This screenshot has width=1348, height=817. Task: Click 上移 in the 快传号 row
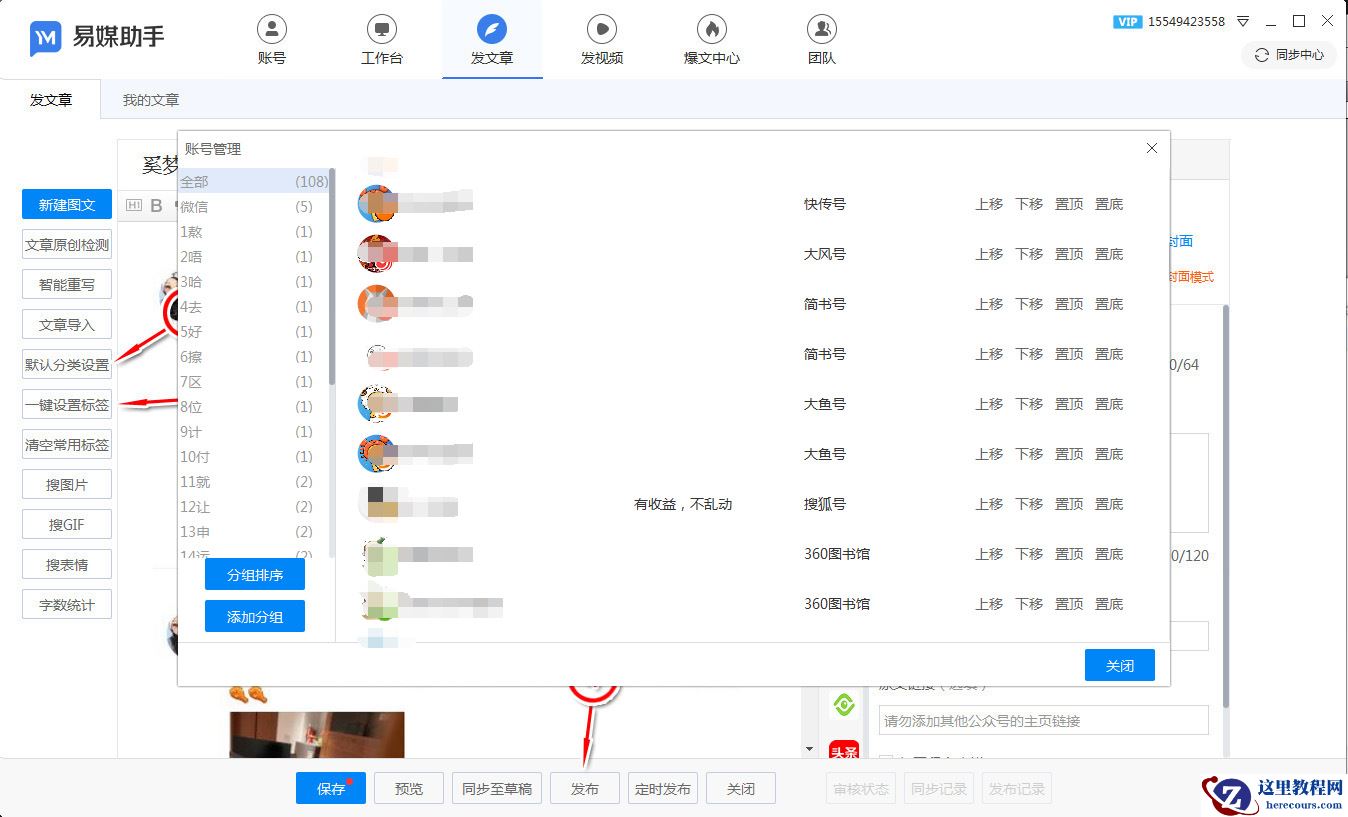(989, 204)
